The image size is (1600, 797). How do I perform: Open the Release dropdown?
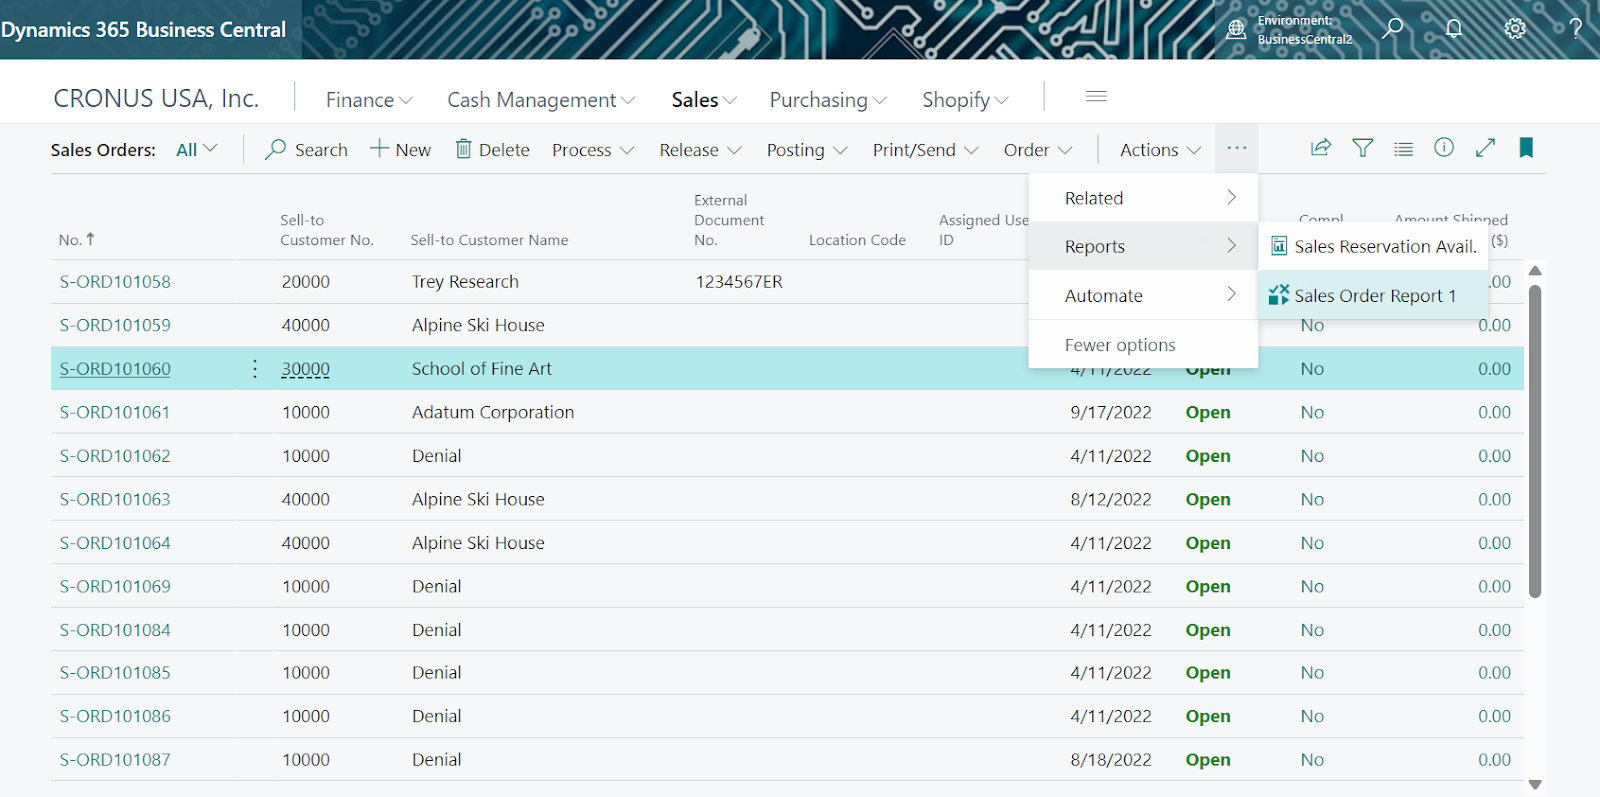[x=700, y=150]
